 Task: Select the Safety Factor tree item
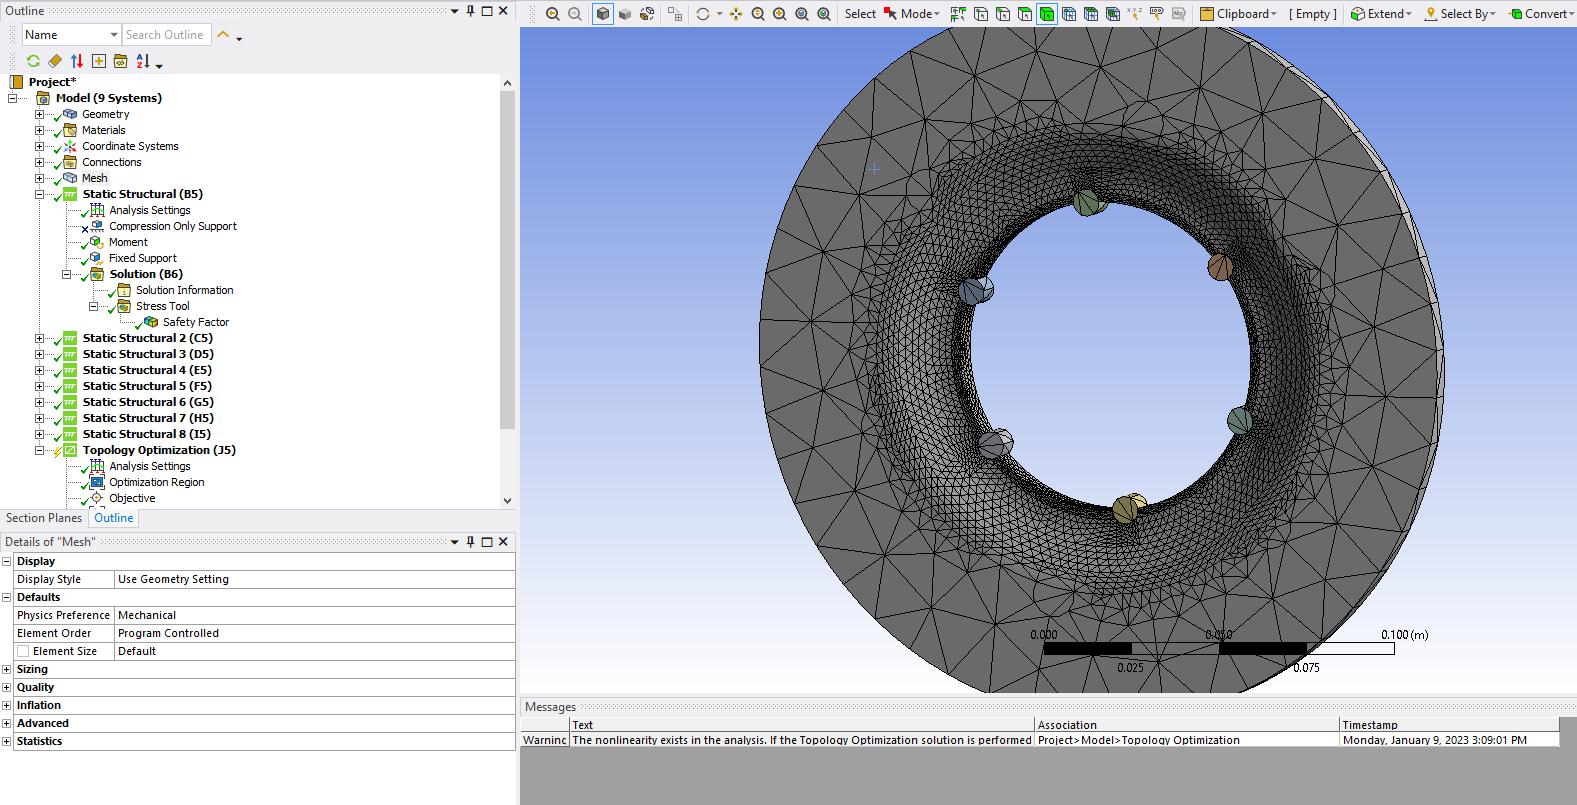tap(196, 322)
